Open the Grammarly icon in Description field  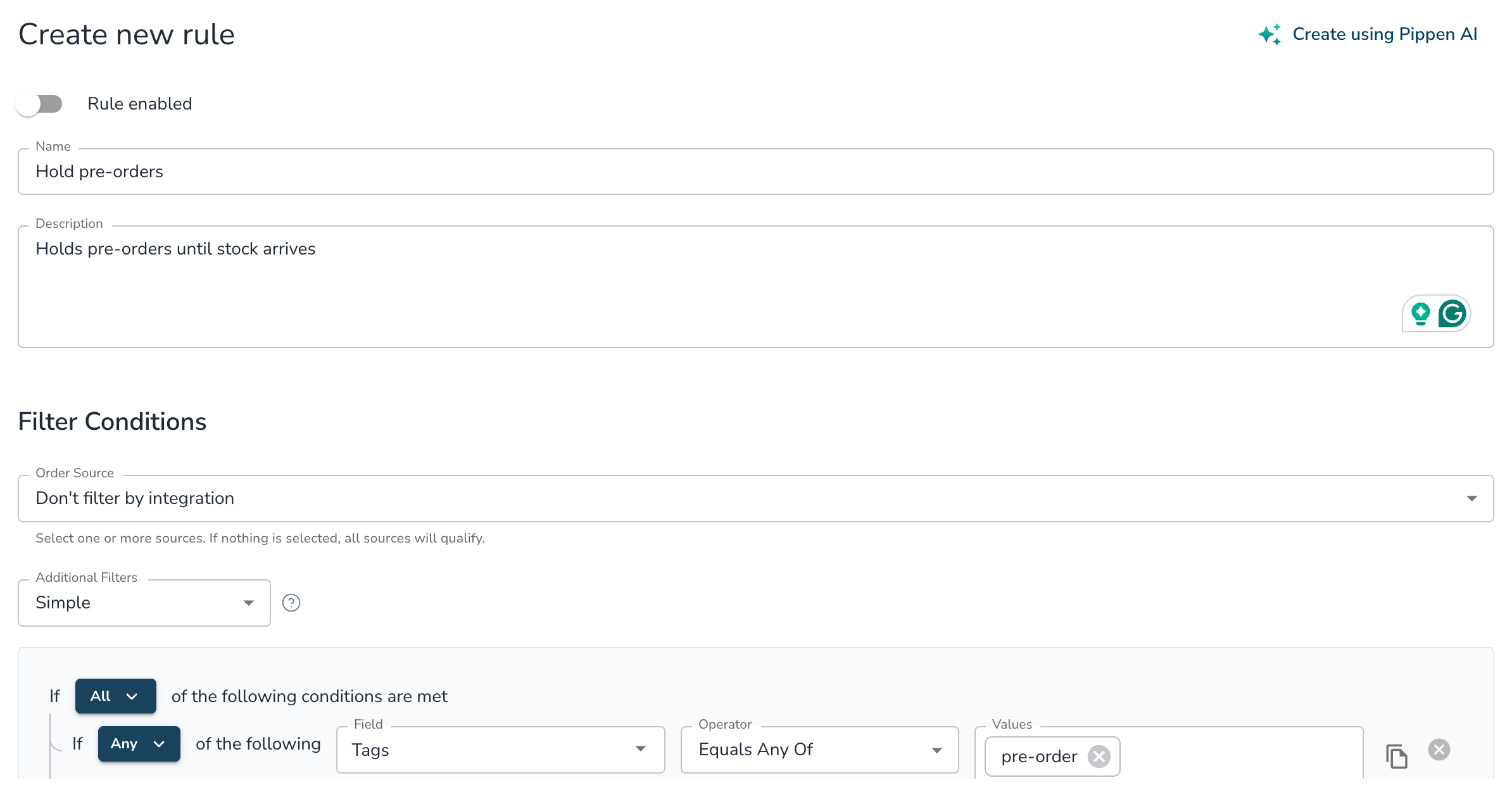1452,314
